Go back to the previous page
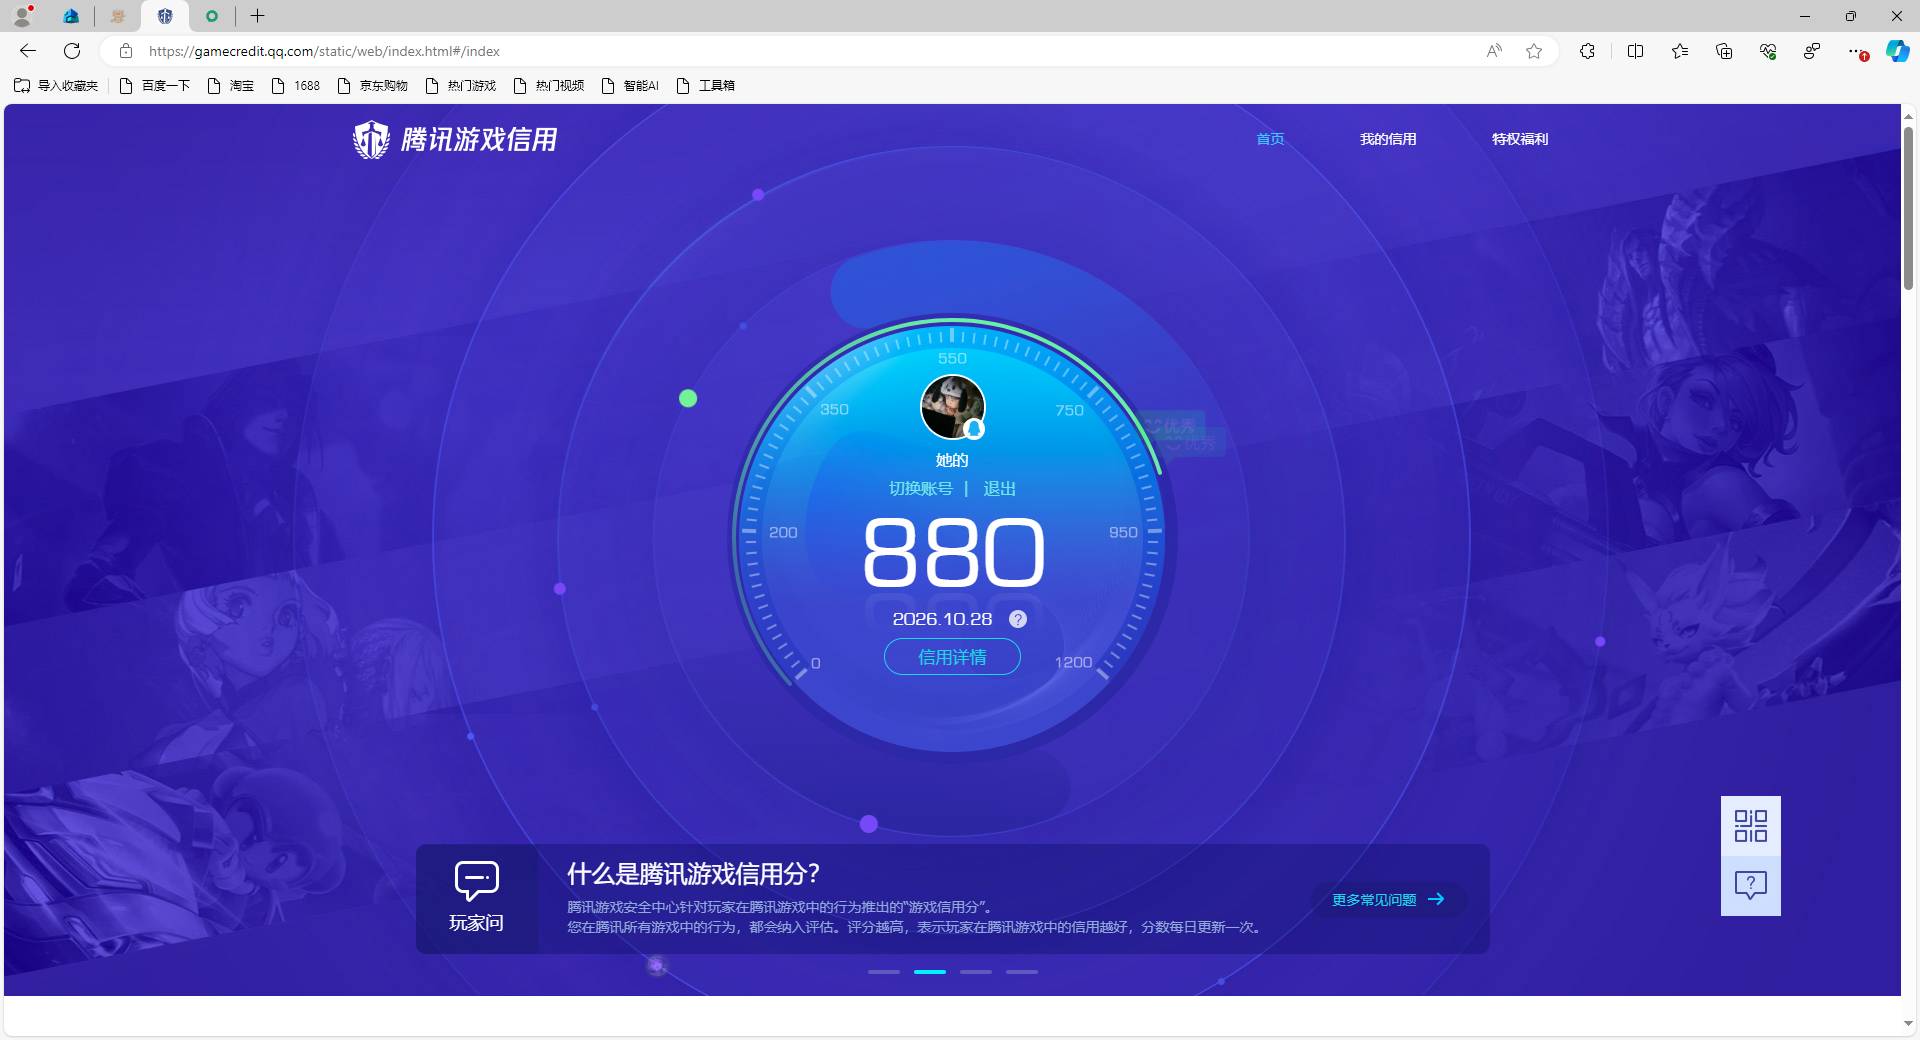The width and height of the screenshot is (1920, 1040). pos(28,51)
